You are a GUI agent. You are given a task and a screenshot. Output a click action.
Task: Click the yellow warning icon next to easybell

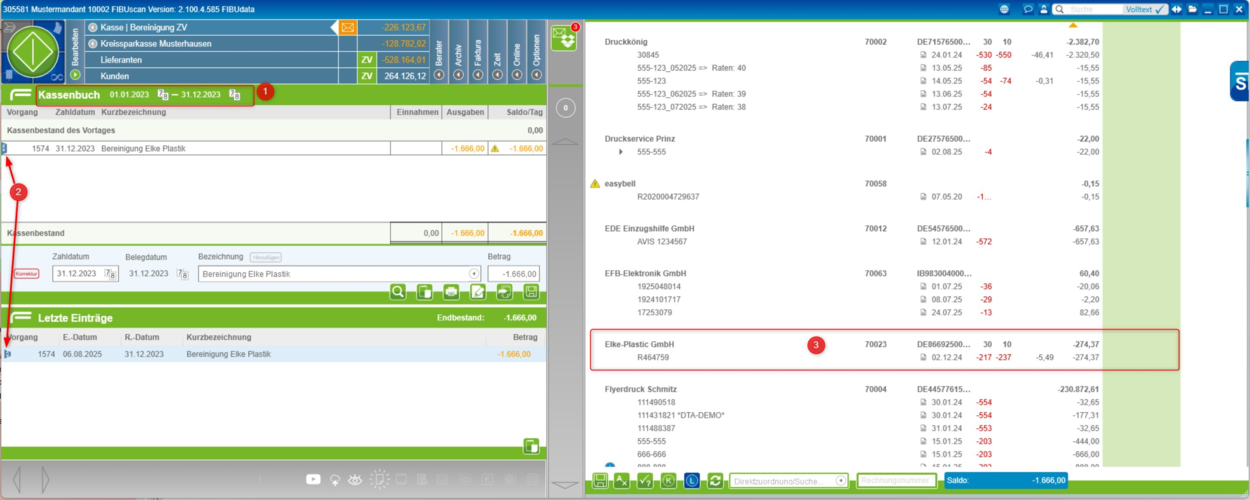coord(596,184)
